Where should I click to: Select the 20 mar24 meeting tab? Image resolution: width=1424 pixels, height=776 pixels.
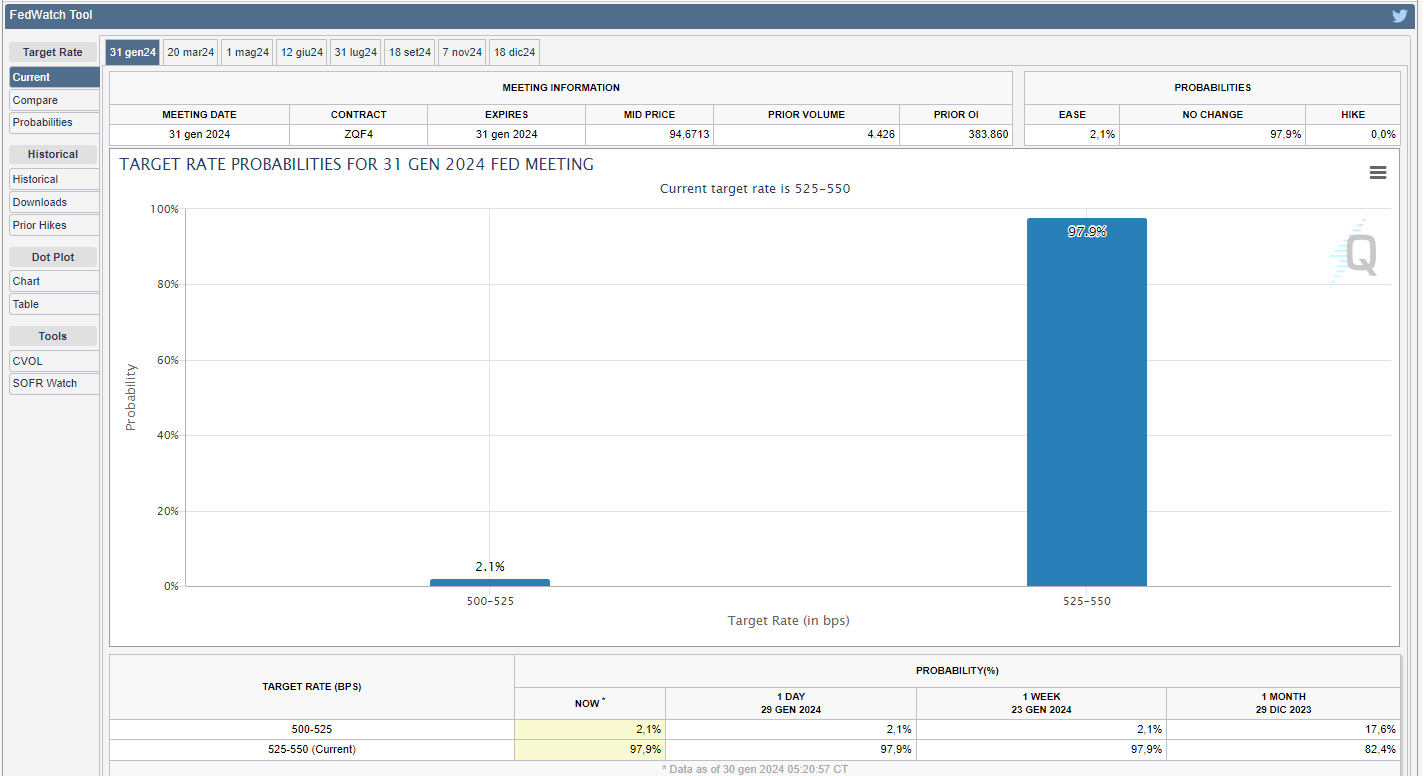(190, 52)
